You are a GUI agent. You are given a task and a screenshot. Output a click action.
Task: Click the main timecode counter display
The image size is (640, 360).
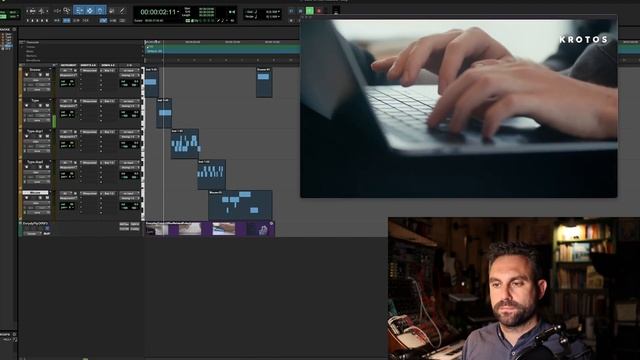pos(158,12)
